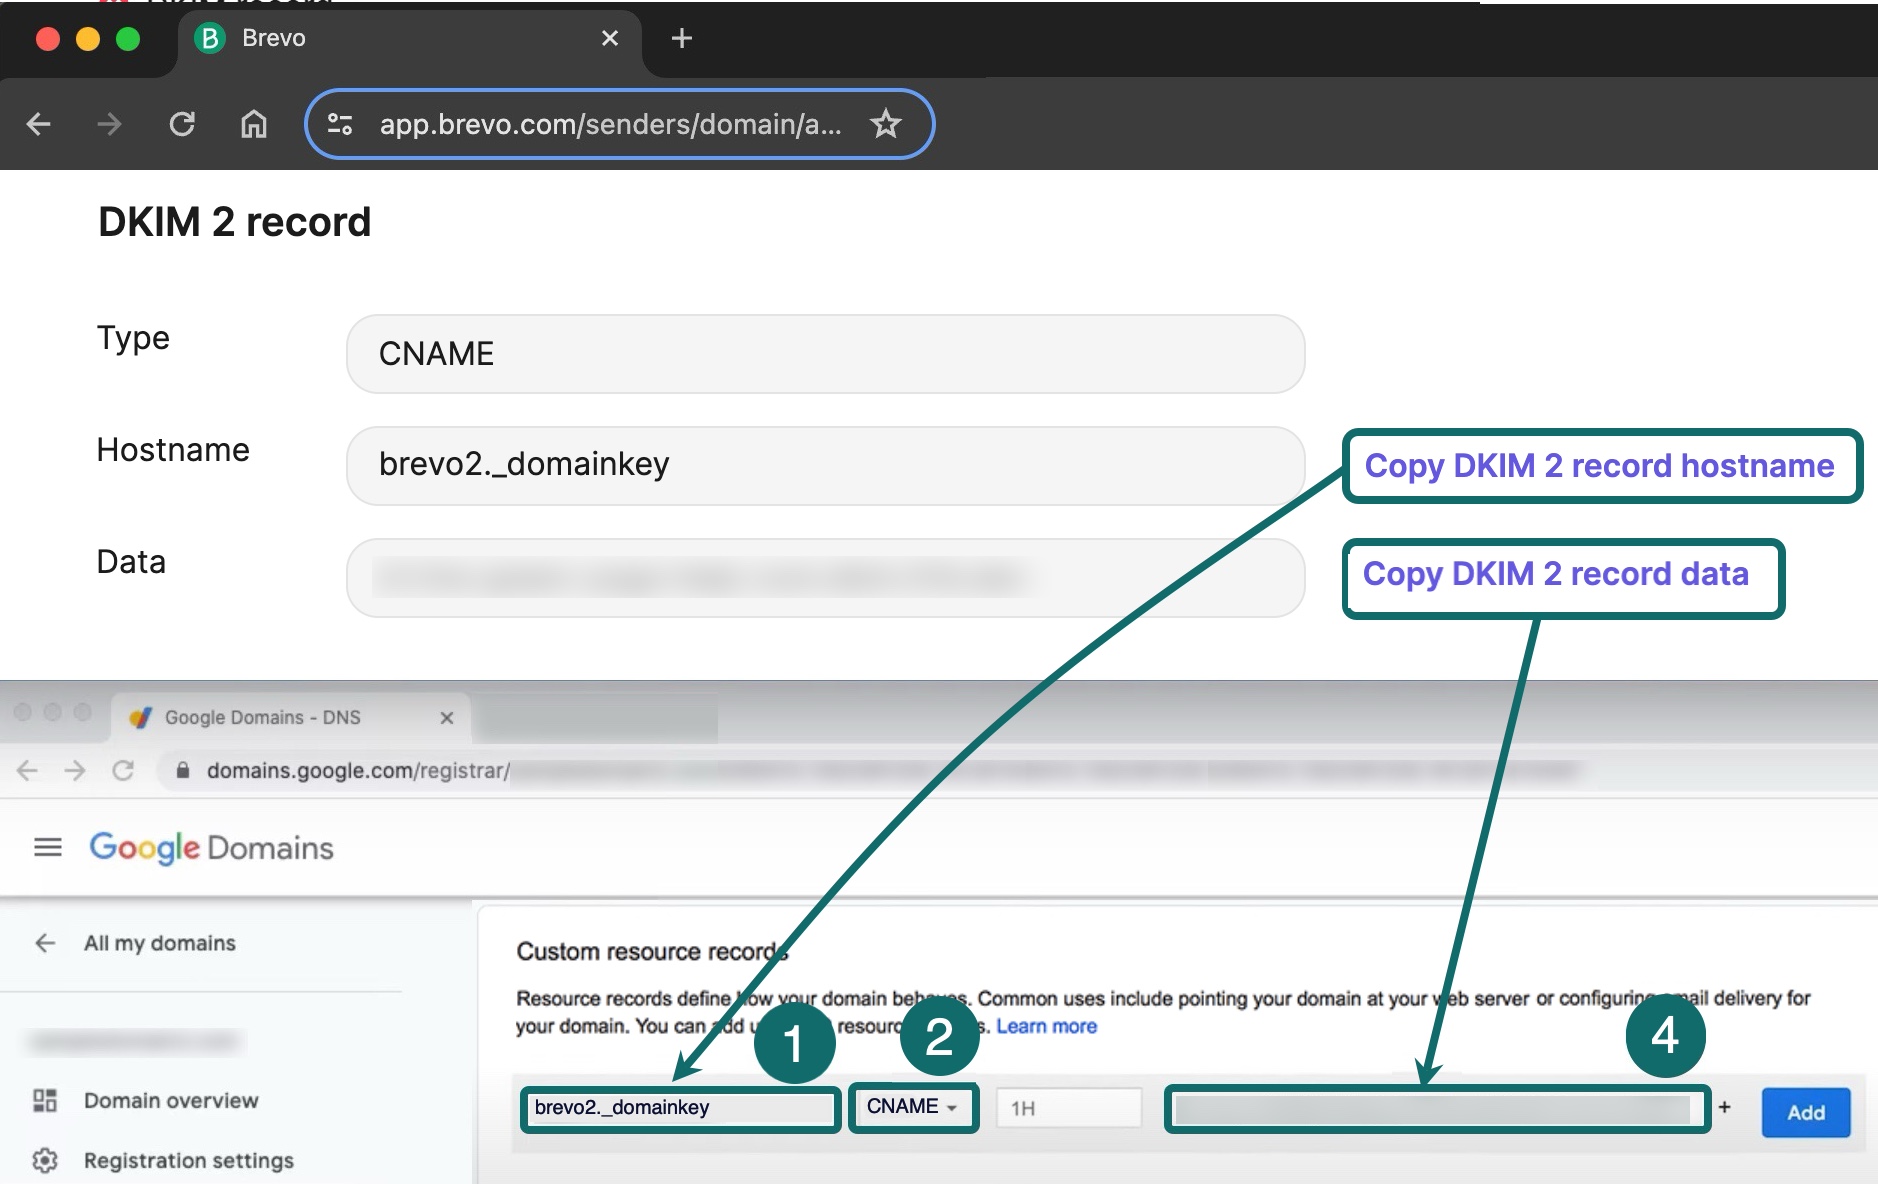Close the Google Domains - DNS tab
1878x1184 pixels.
point(447,718)
